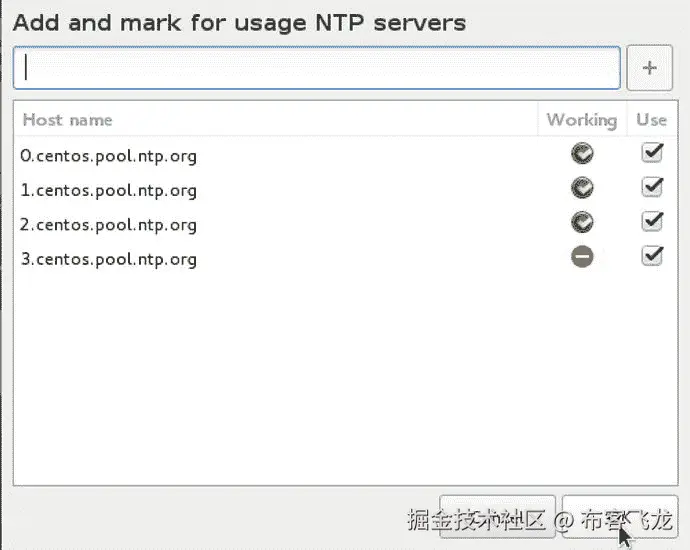Click working status icon of 0.centos.pool.ntp.org

pyautogui.click(x=582, y=154)
